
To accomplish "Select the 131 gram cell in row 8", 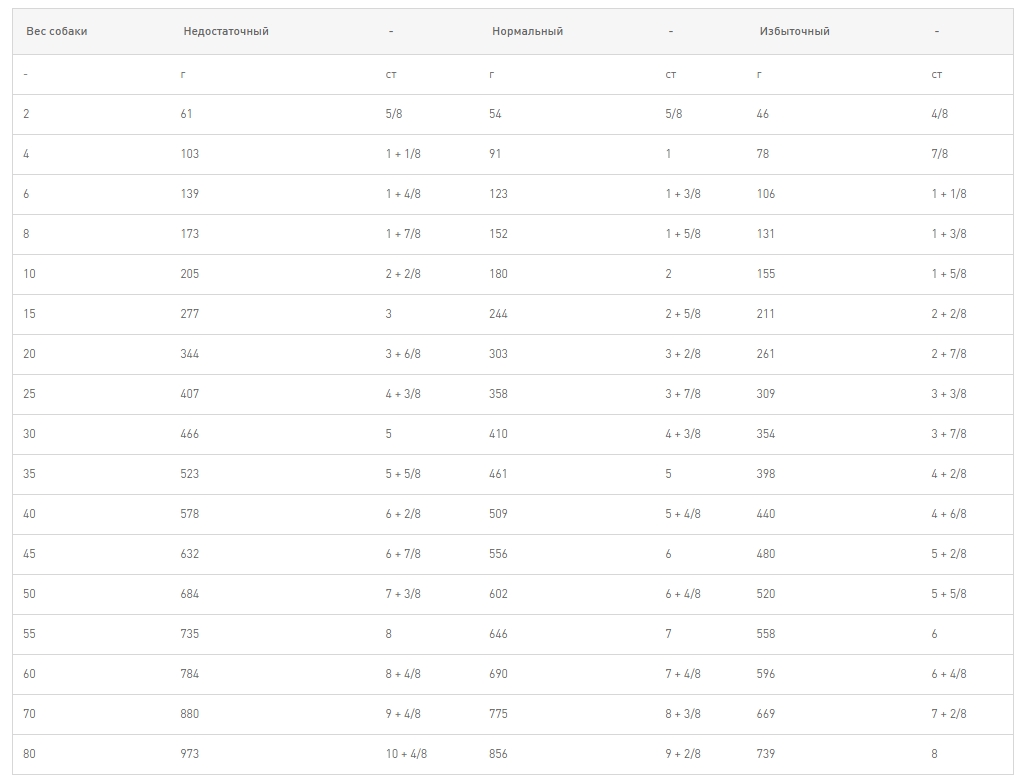I will 765,234.
